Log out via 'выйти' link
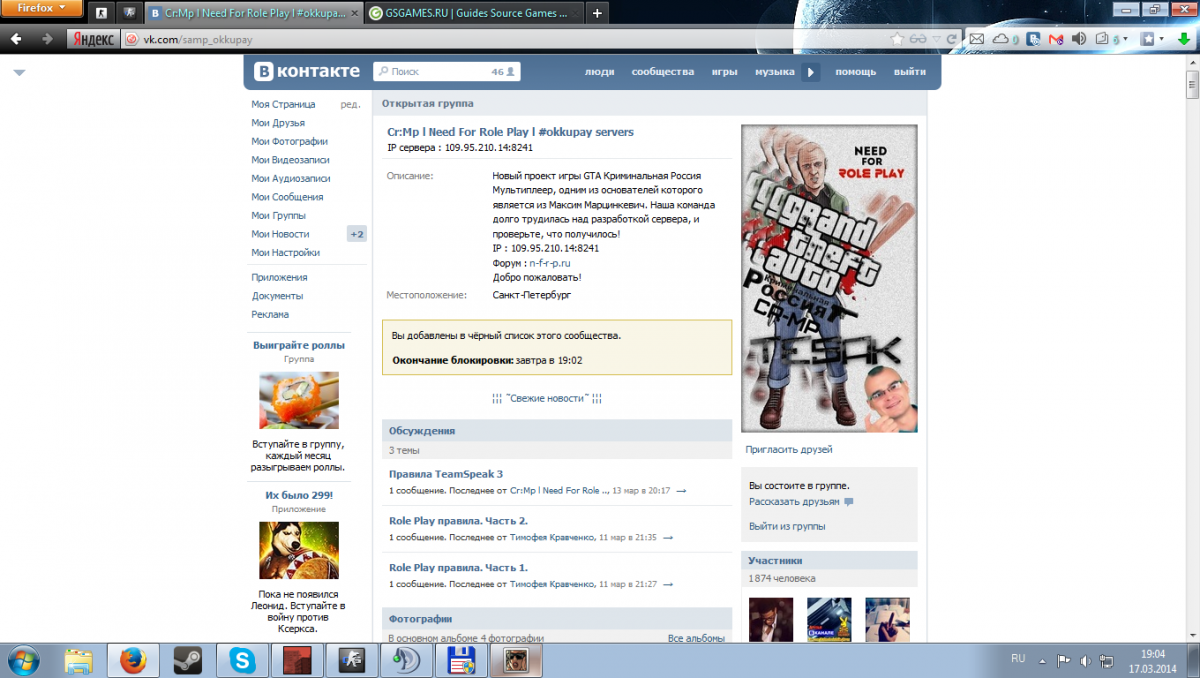Screen dimensions: 1200x678 (910, 72)
